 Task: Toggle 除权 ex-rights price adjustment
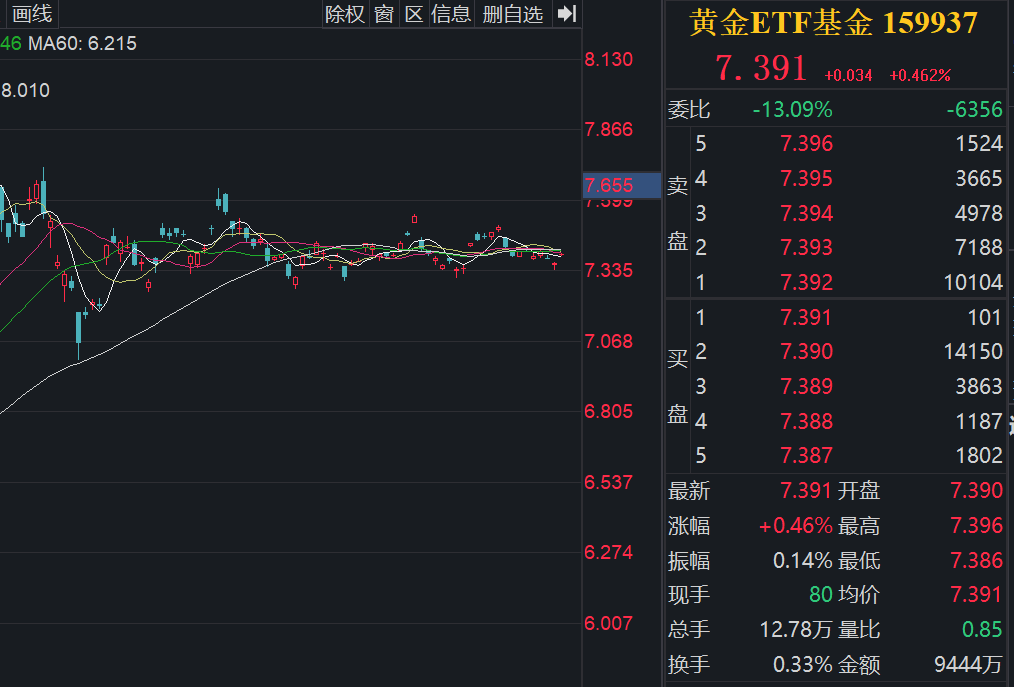click(344, 14)
